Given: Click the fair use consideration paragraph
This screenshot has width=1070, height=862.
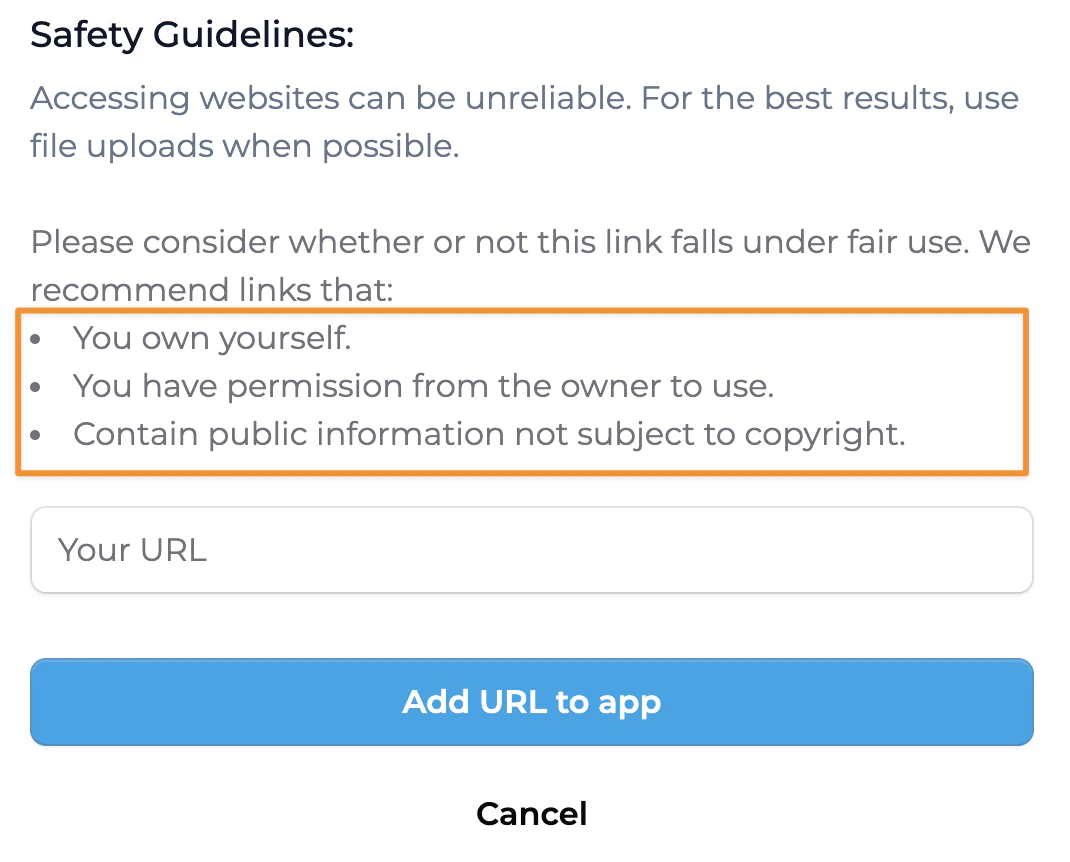Looking at the screenshot, I should pos(530,265).
